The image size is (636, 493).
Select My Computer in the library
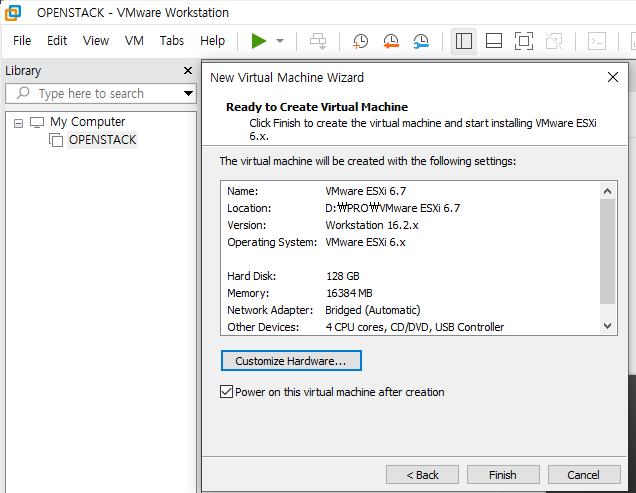pos(88,122)
